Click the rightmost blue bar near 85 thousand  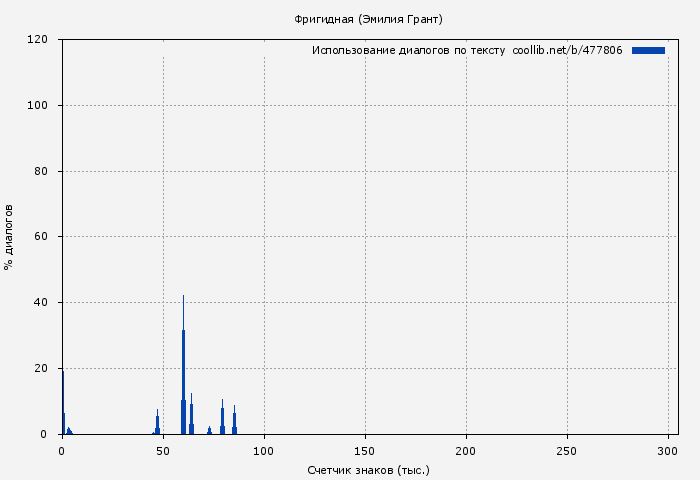coord(234,422)
